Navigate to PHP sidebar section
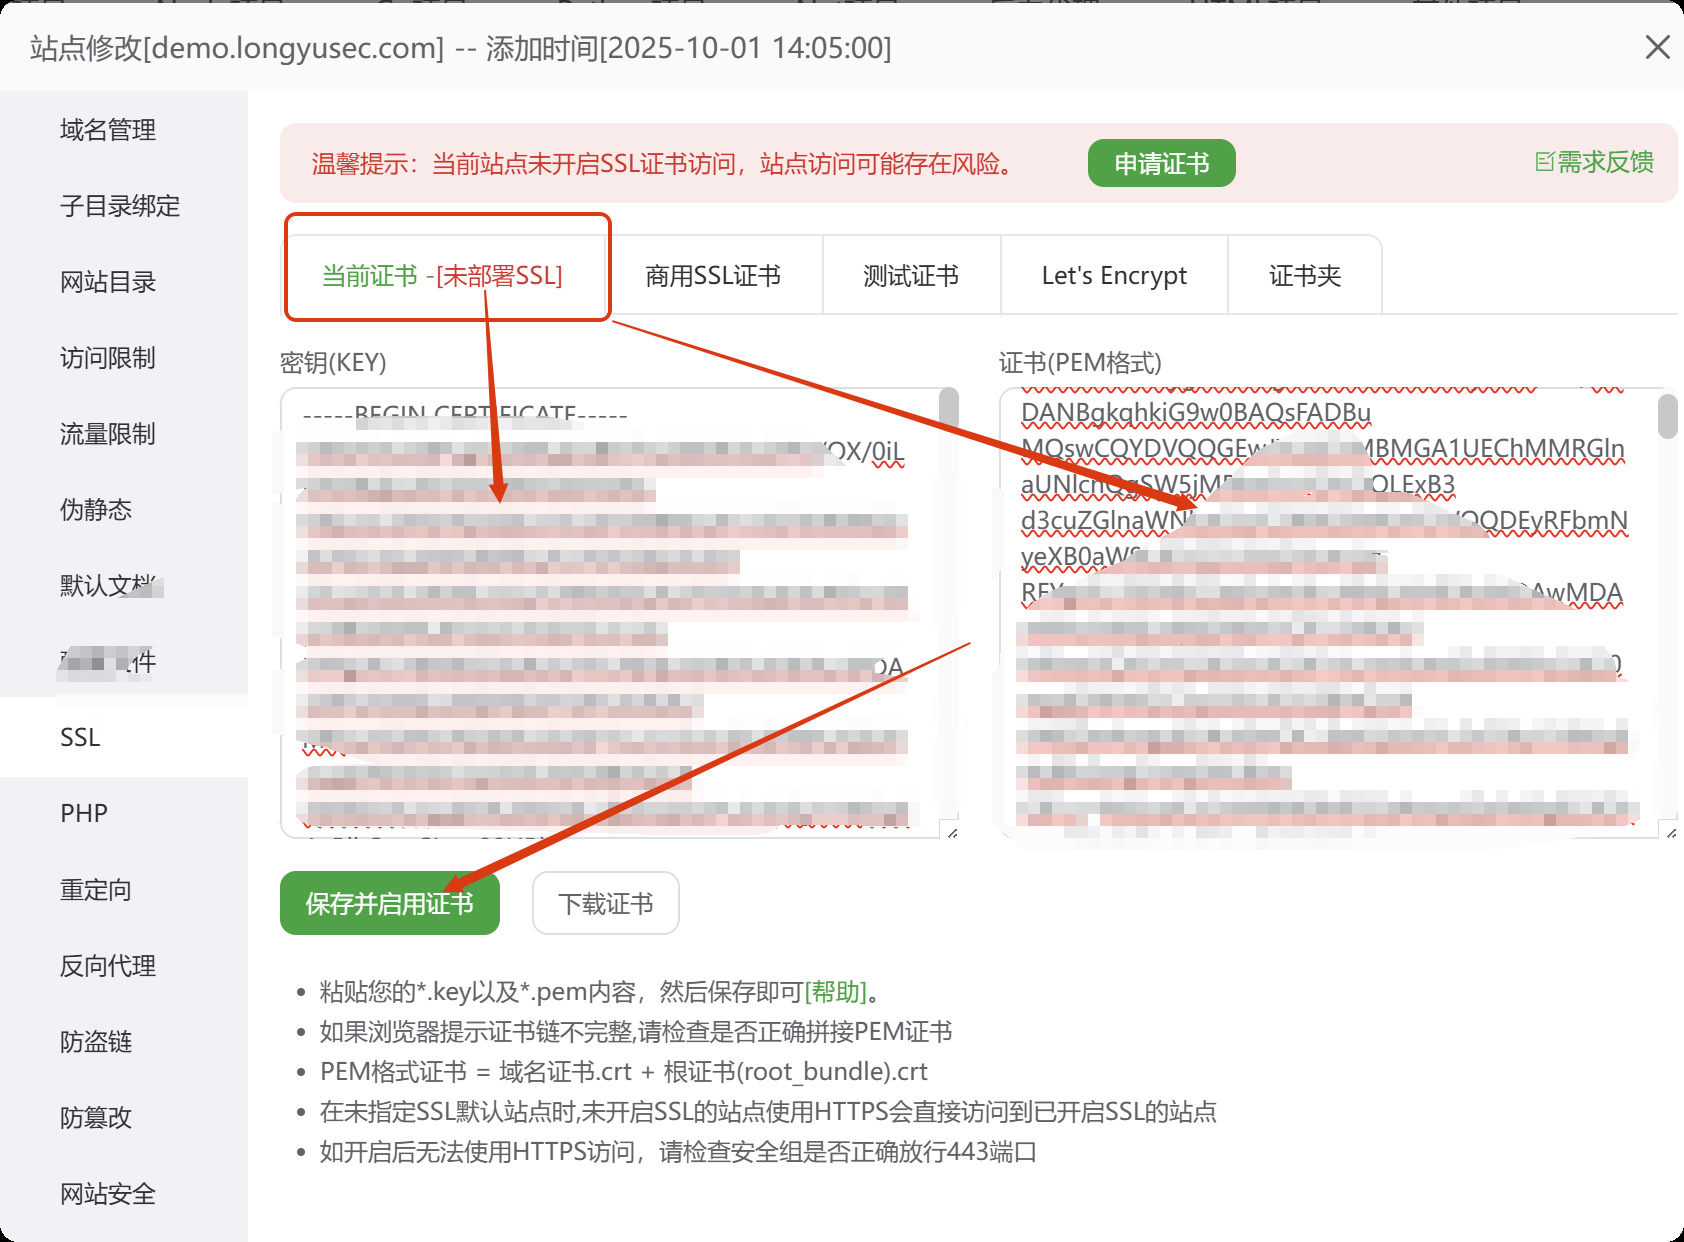 click(84, 814)
